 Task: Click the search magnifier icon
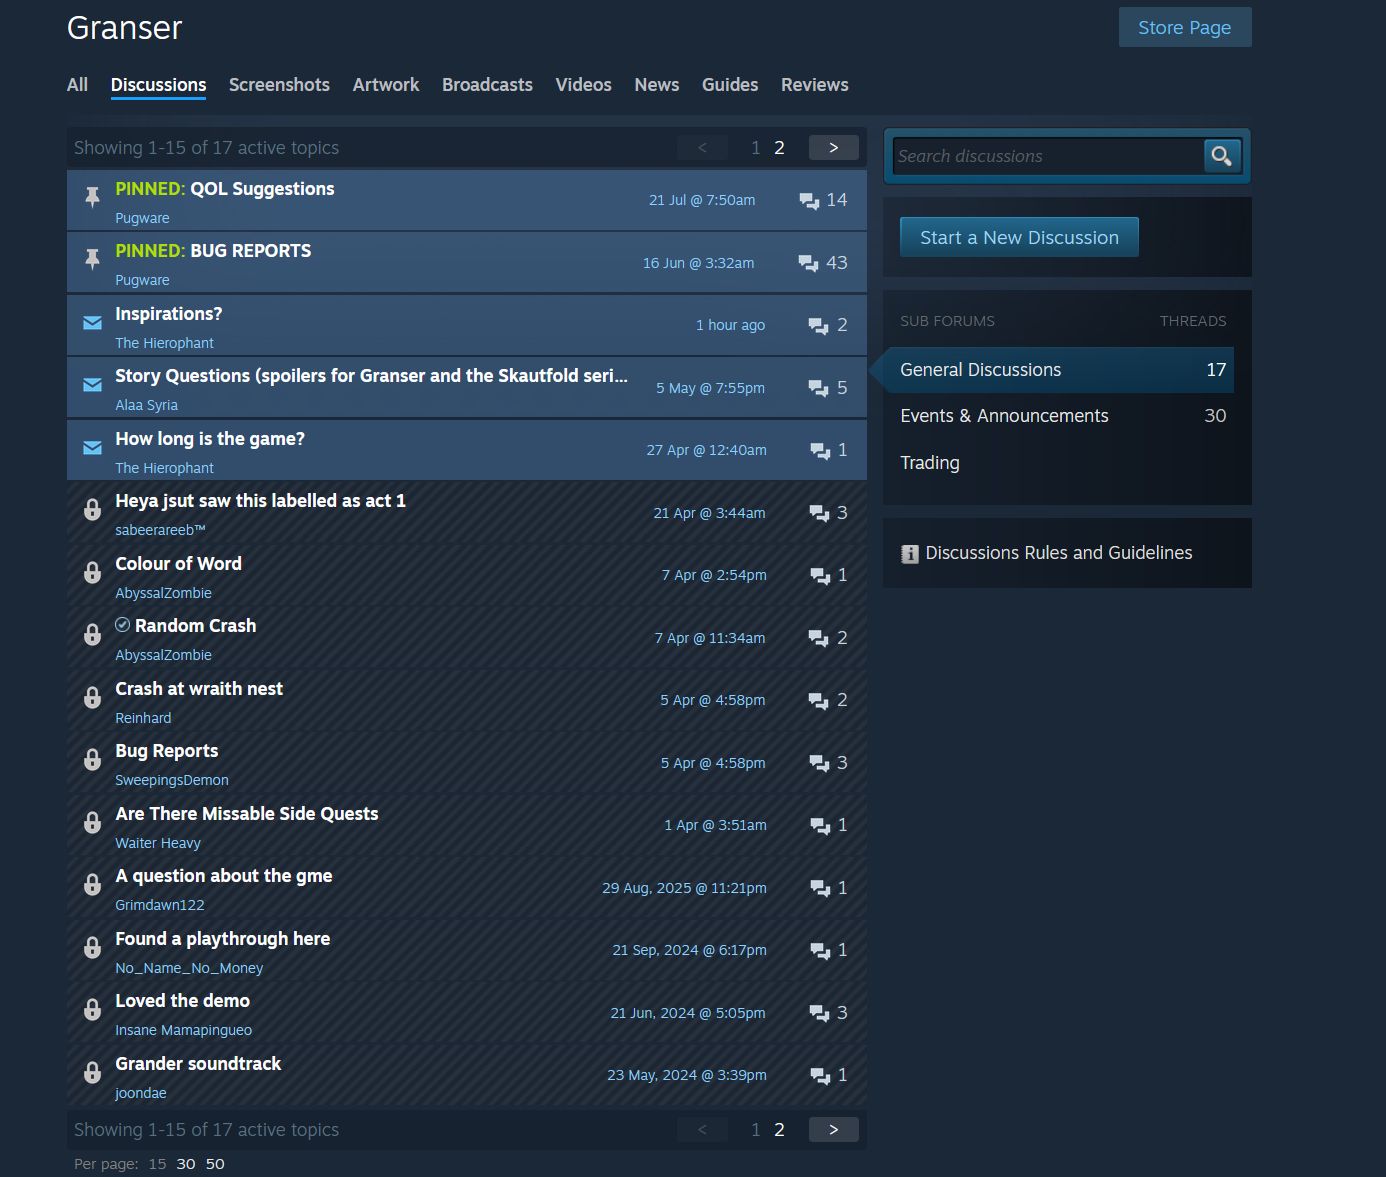[1222, 155]
